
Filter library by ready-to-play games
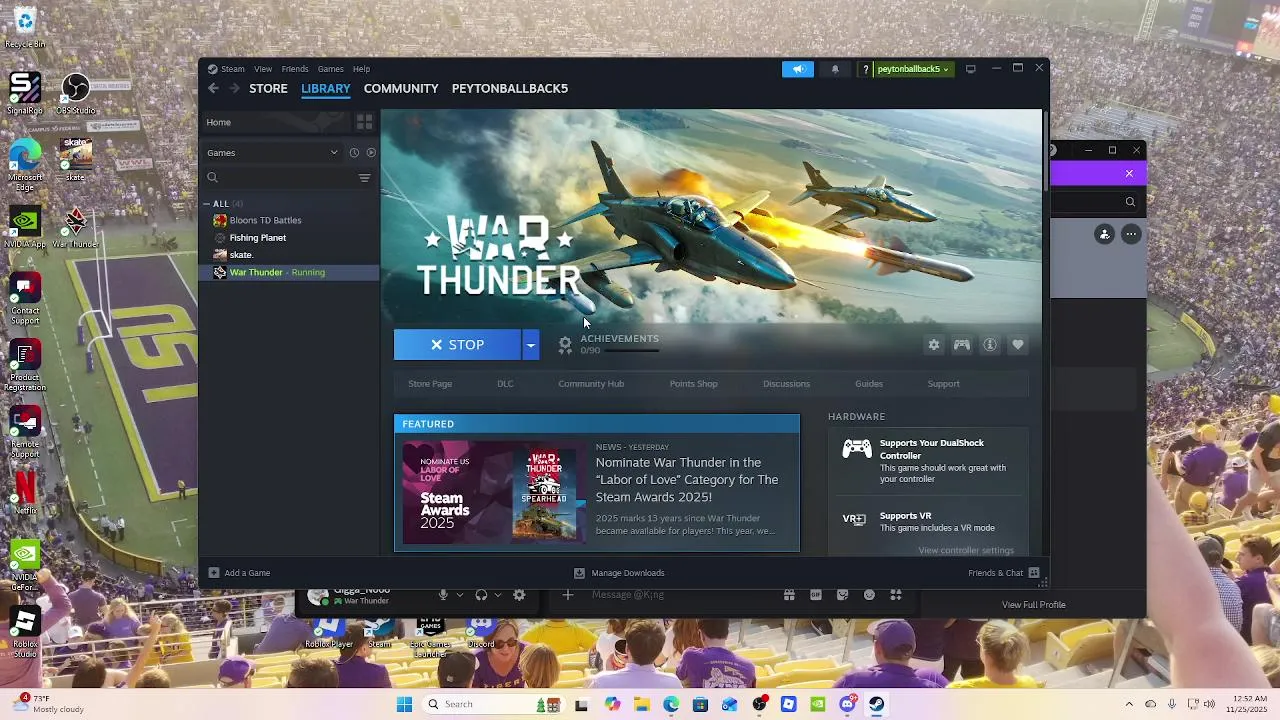[371, 153]
